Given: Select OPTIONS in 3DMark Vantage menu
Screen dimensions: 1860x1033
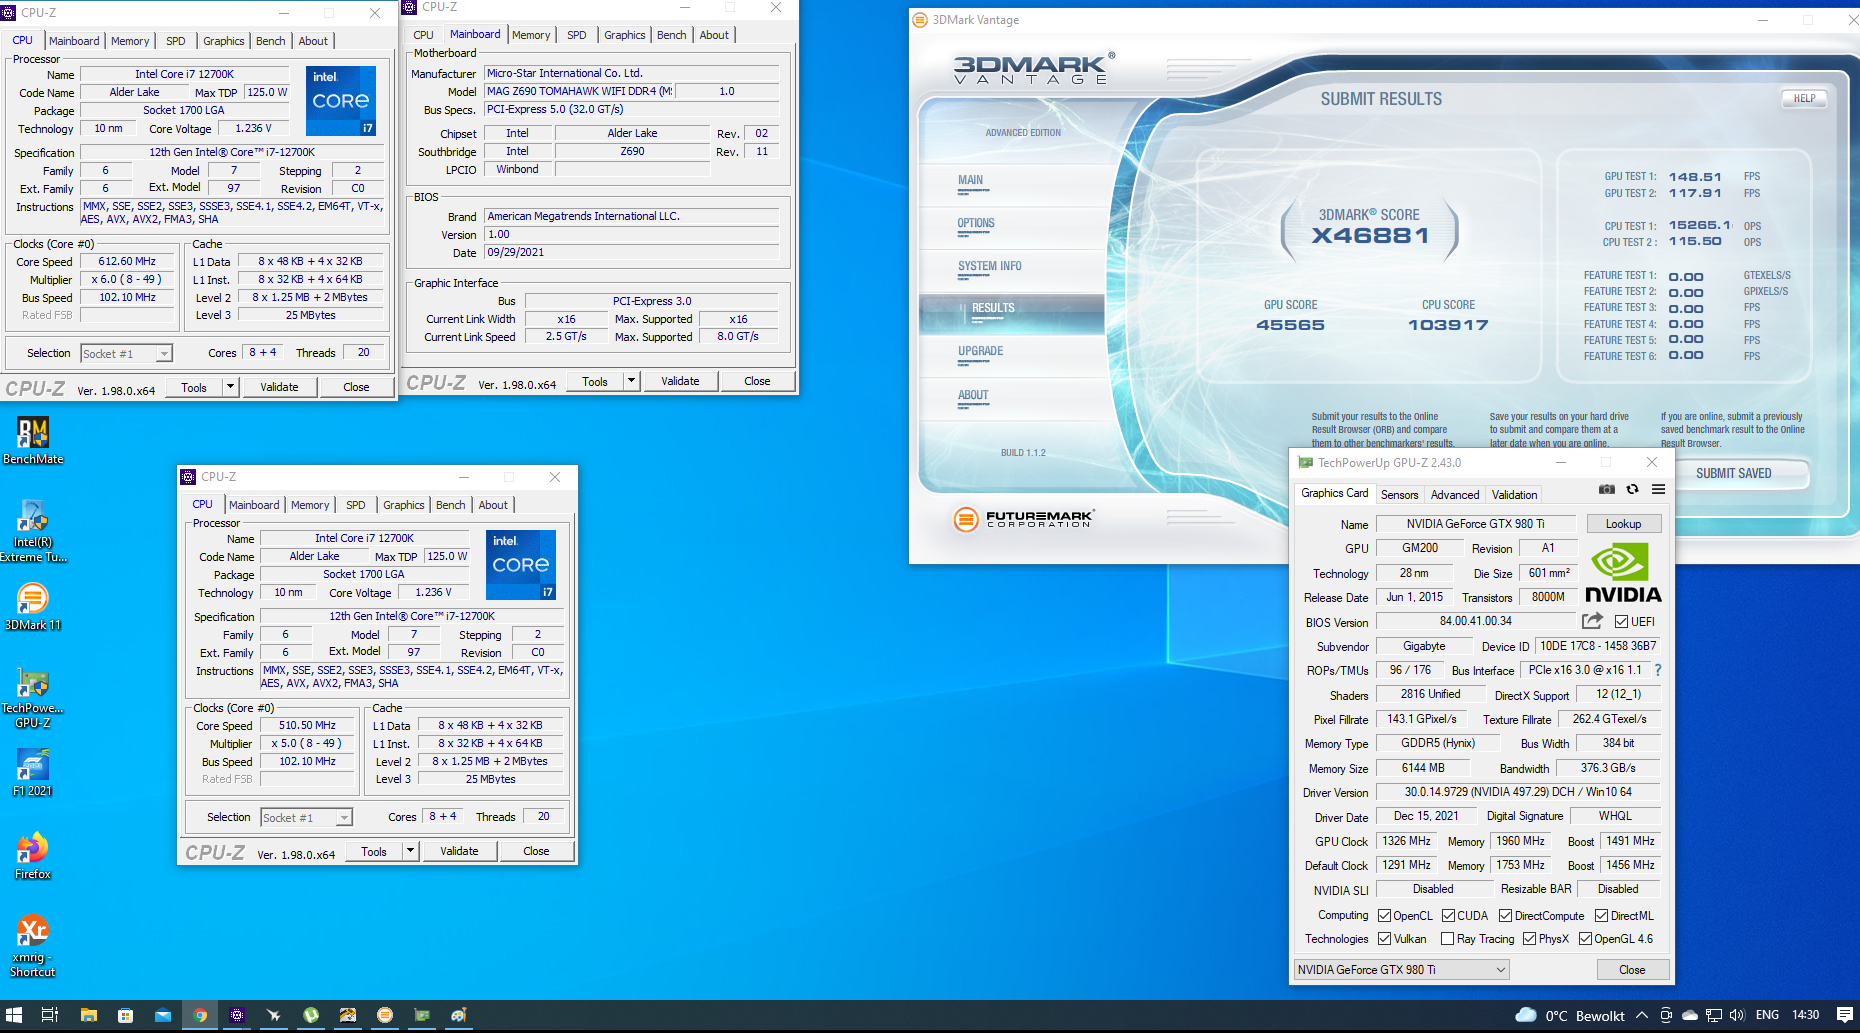Looking at the screenshot, I should point(975,223).
